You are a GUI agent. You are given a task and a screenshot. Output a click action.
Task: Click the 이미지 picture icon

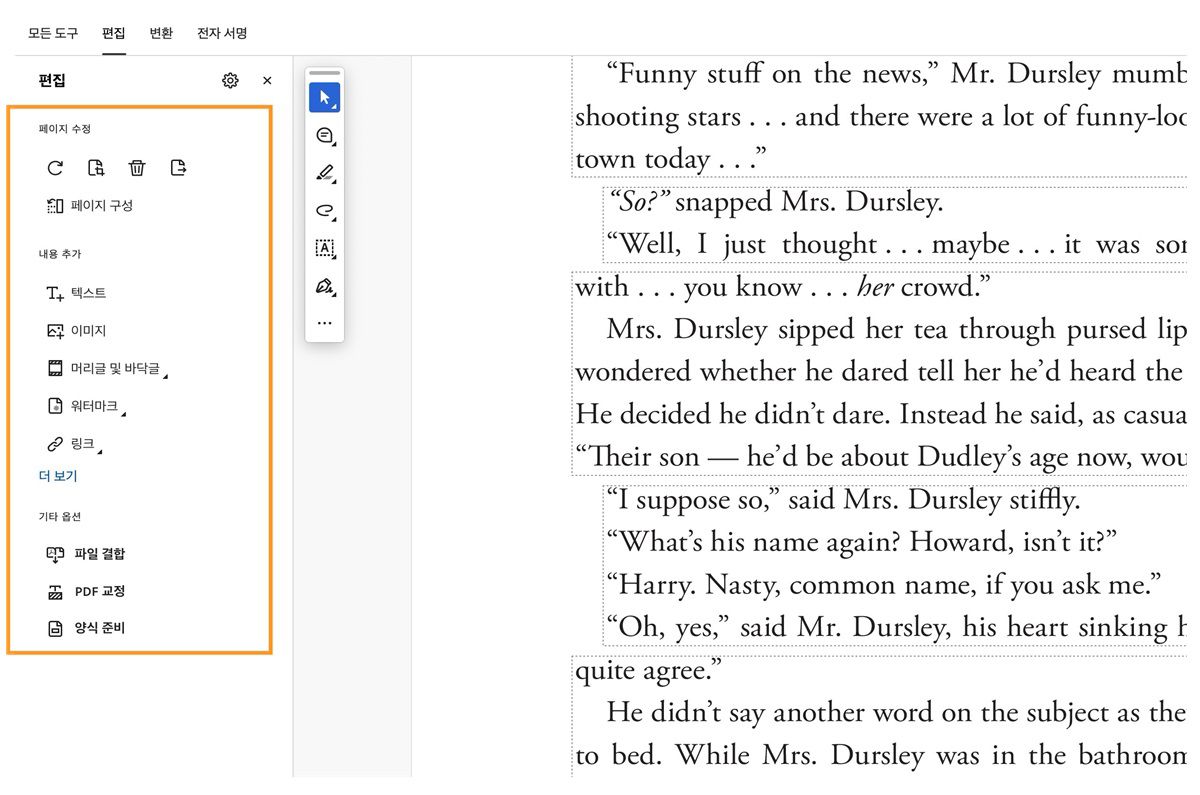pos(55,331)
